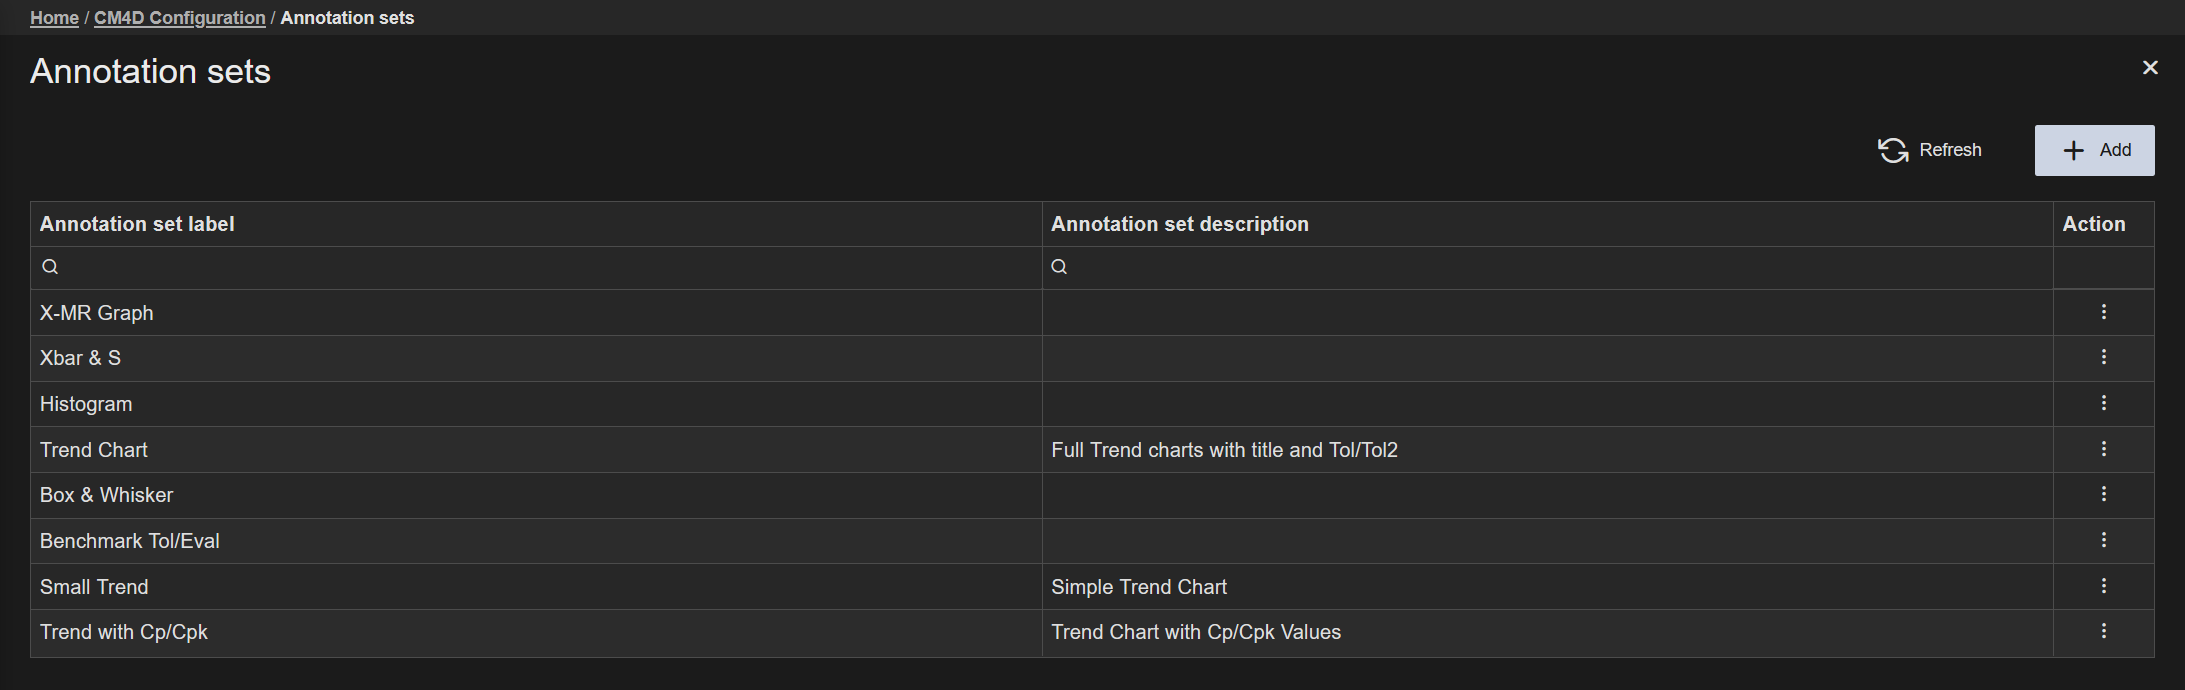Open three-dot menu for Trend Chart row

tap(2103, 449)
